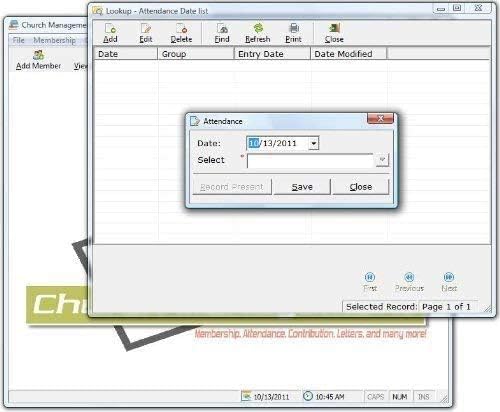Click the Record Present button

point(232,187)
